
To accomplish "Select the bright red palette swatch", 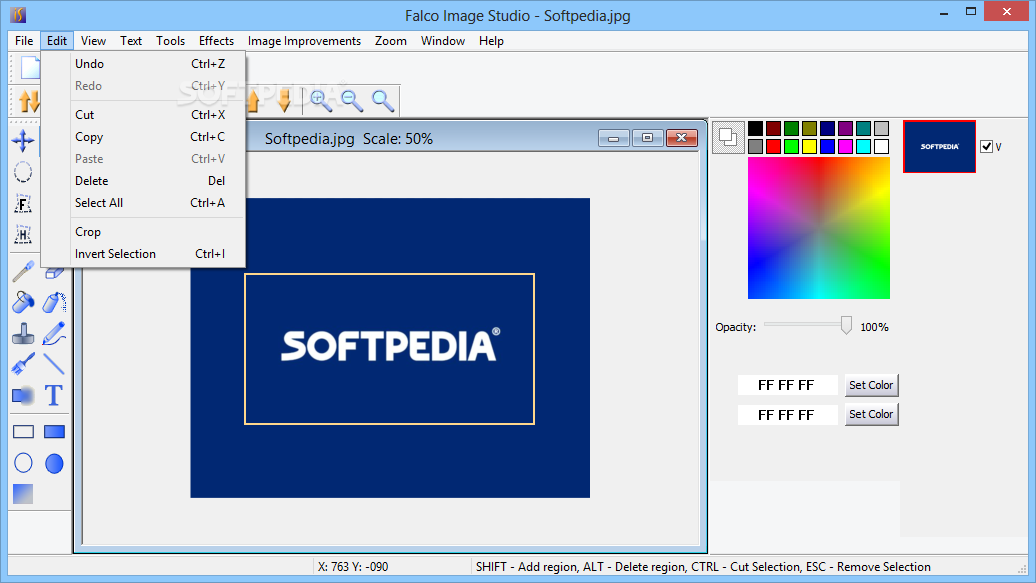I will [x=773, y=147].
